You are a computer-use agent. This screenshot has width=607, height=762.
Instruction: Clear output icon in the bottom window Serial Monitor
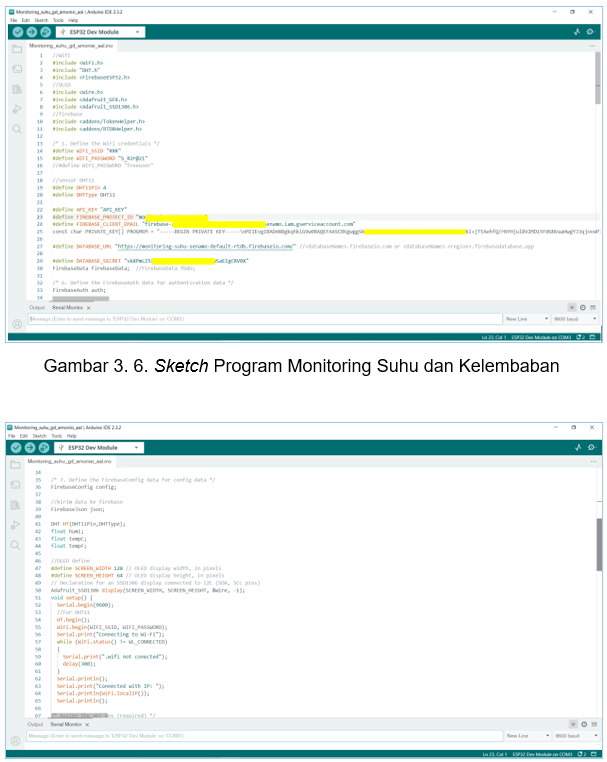point(594,724)
